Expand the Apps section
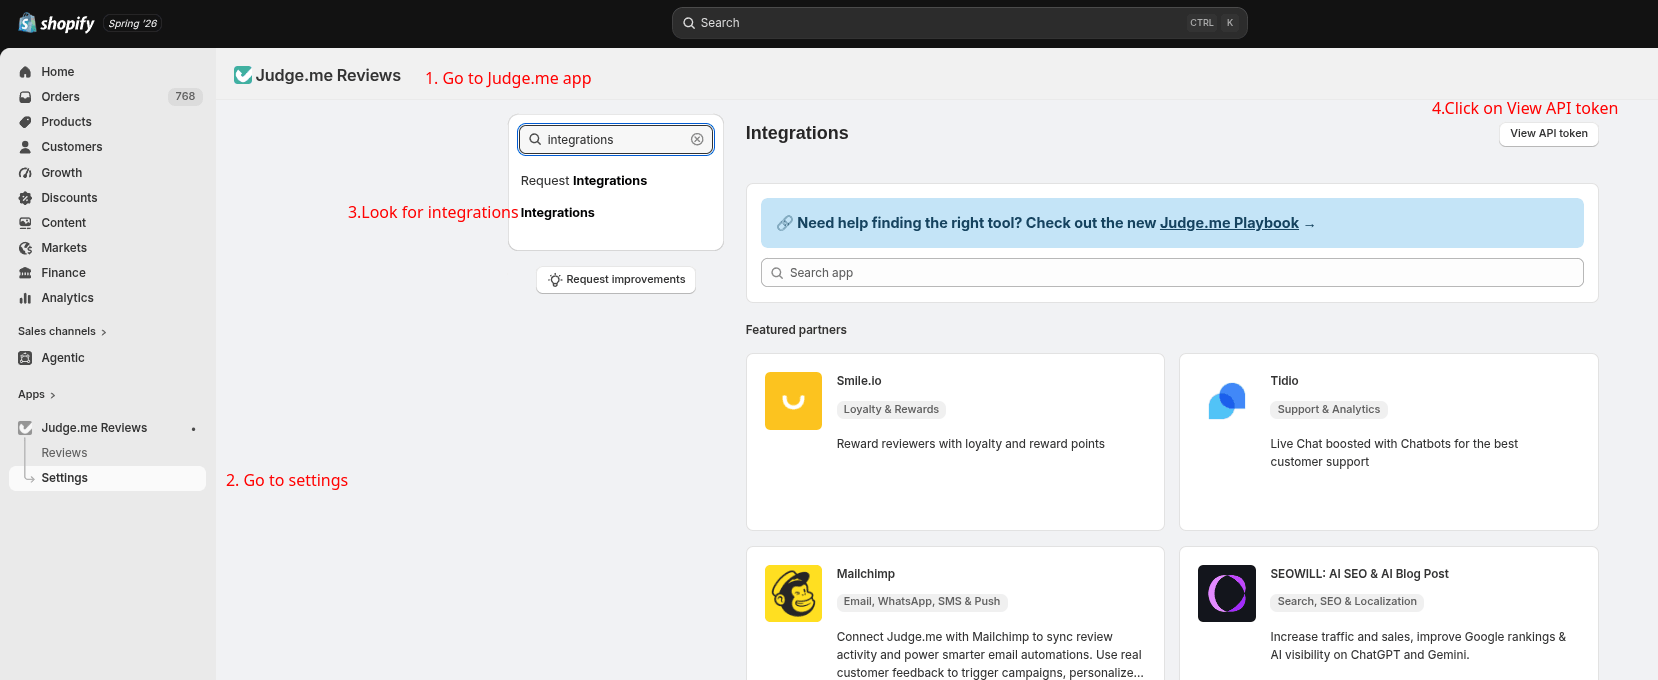 tap(37, 395)
